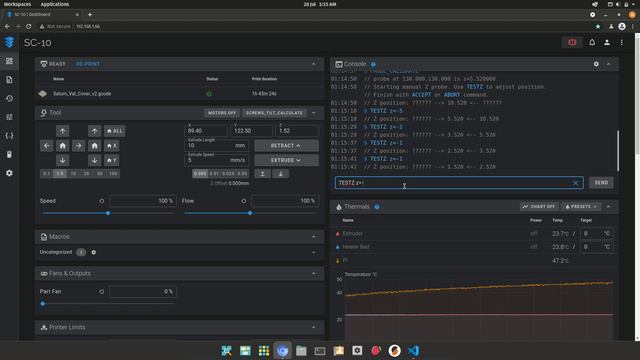Send the console command
This screenshot has width=640, height=360.
601,183
